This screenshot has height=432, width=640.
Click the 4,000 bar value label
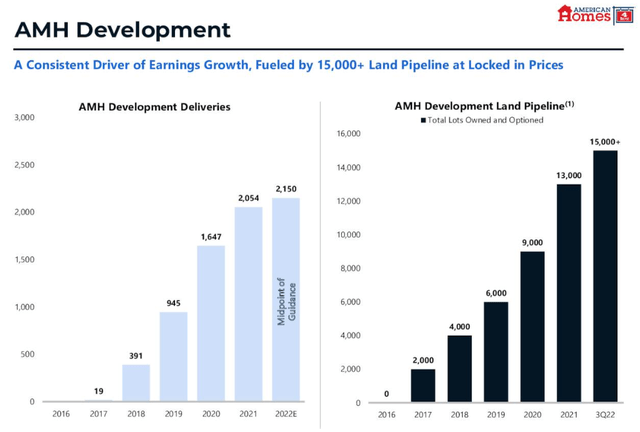[460, 327]
